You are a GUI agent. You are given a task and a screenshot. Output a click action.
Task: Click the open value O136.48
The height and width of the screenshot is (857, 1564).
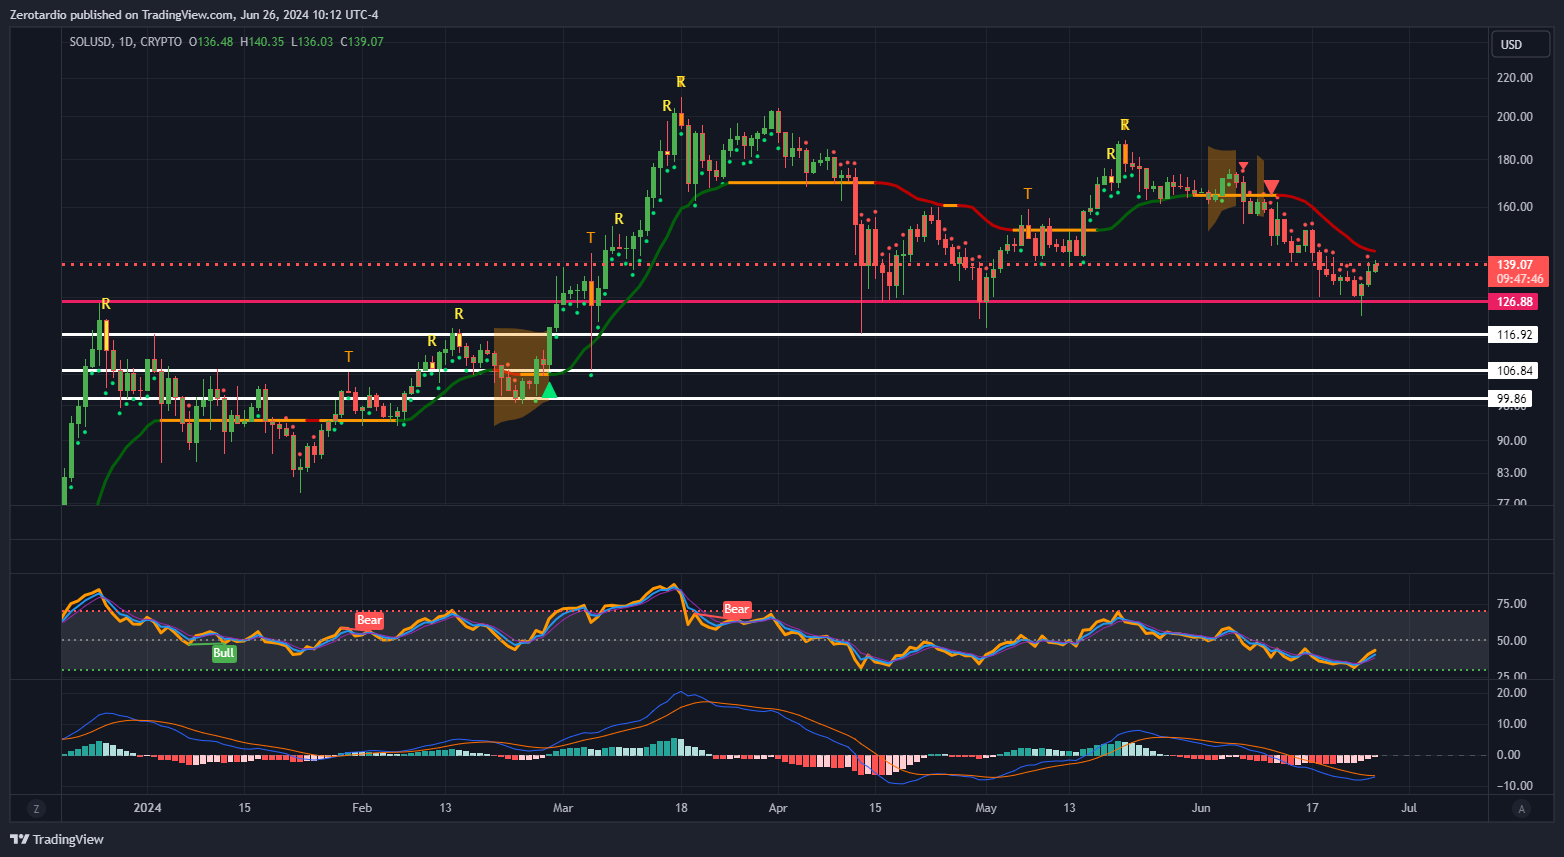click(212, 42)
